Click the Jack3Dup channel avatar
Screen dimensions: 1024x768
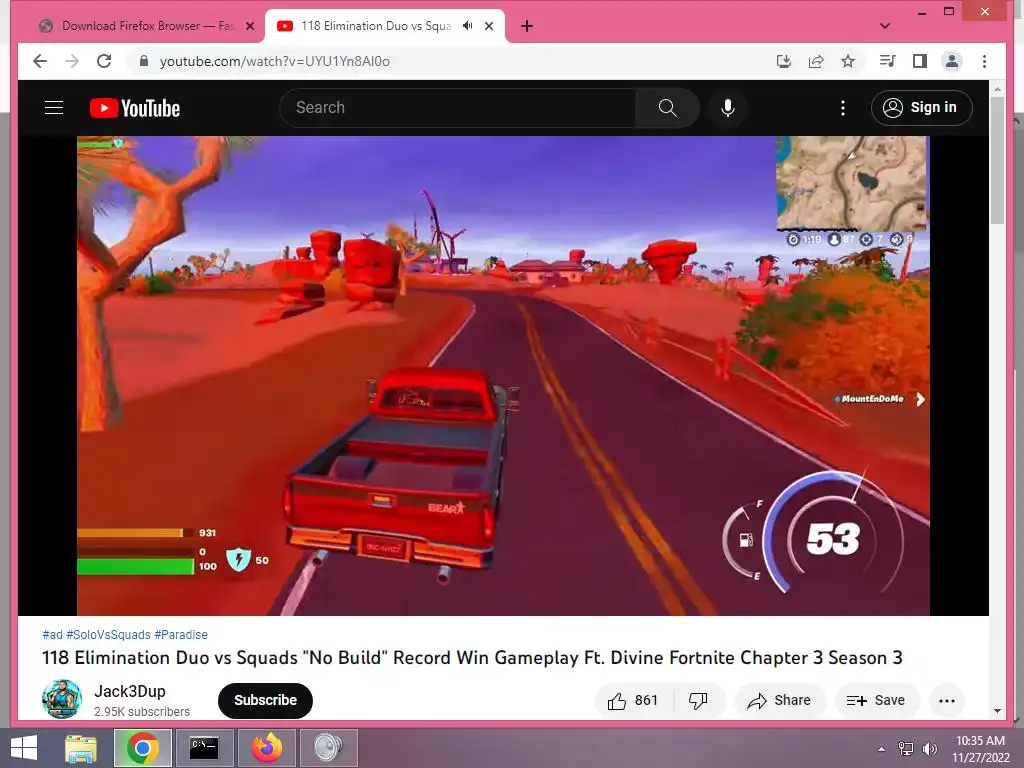tap(62, 699)
